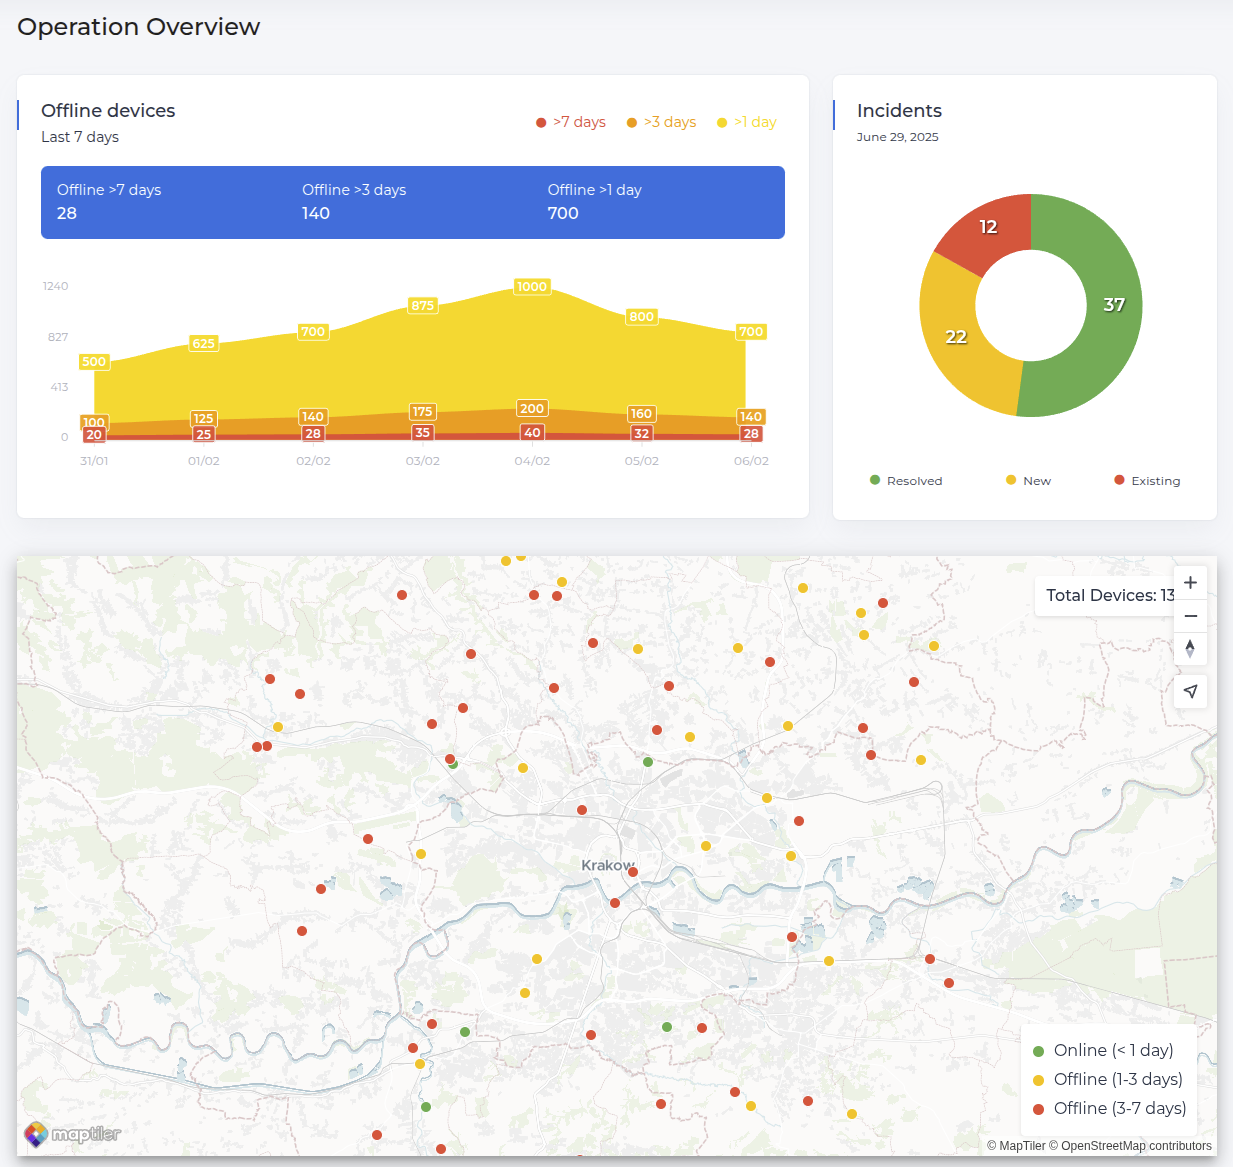The image size is (1233, 1167).
Task: Click the 1000 peak data label
Action: (532, 287)
